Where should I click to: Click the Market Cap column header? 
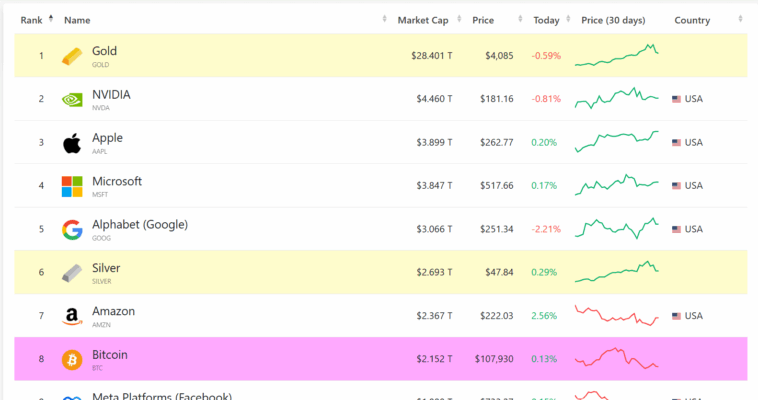[423, 20]
